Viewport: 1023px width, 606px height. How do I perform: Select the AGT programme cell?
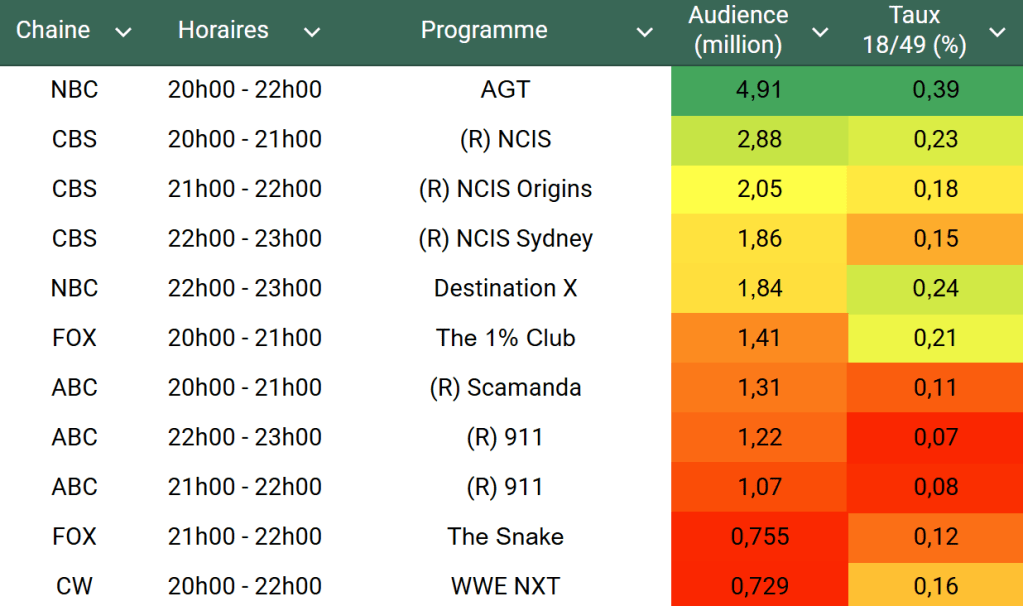[505, 90]
